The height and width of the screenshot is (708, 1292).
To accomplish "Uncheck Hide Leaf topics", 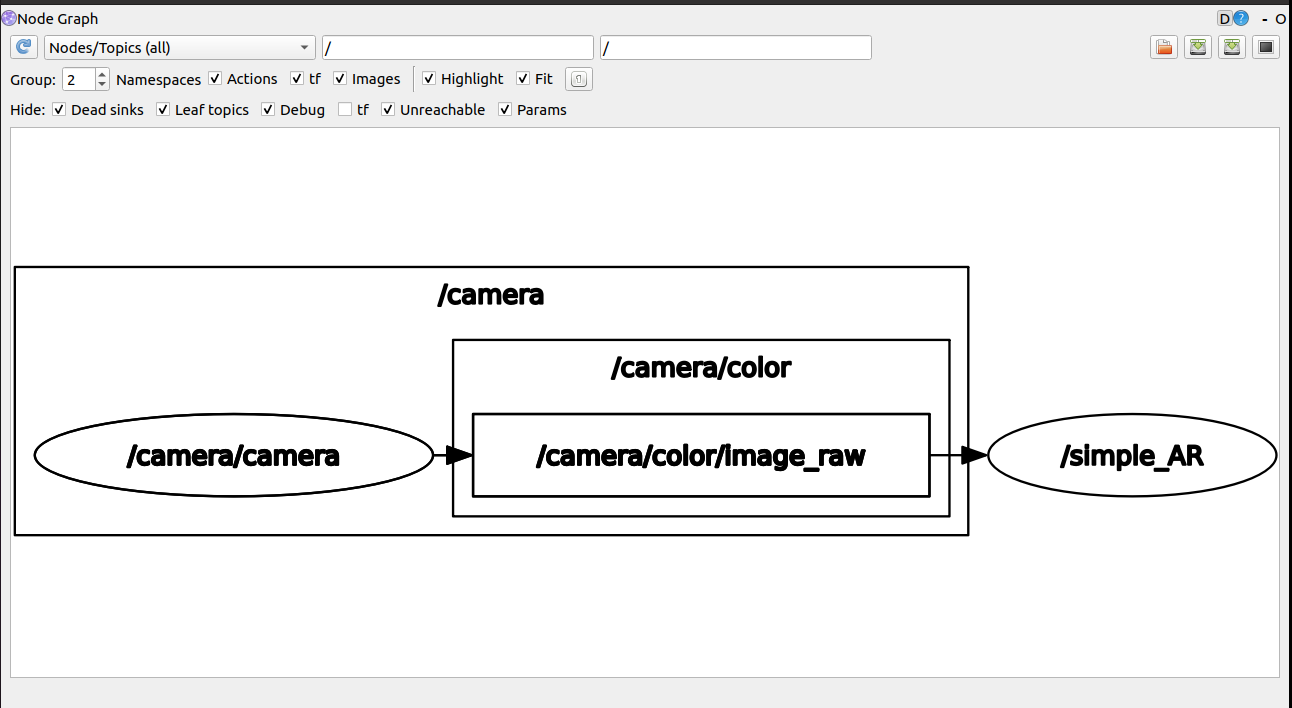I will (163, 110).
